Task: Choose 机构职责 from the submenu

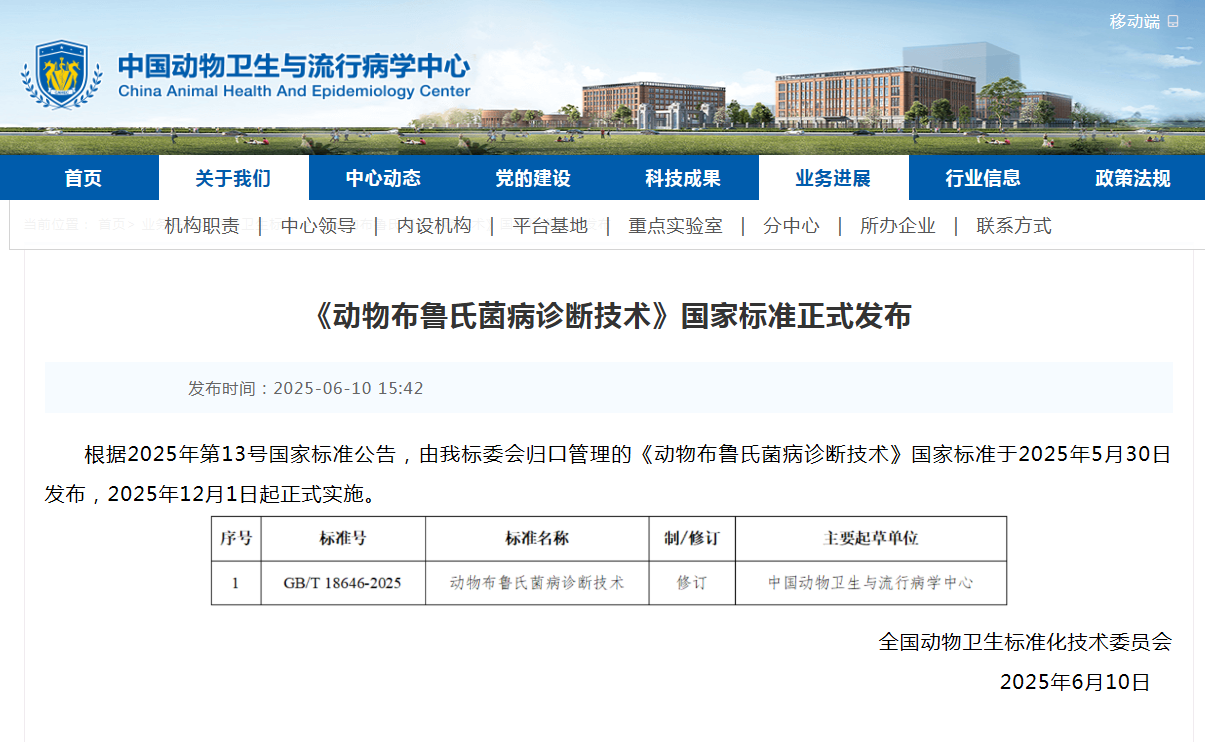Action: [x=202, y=226]
